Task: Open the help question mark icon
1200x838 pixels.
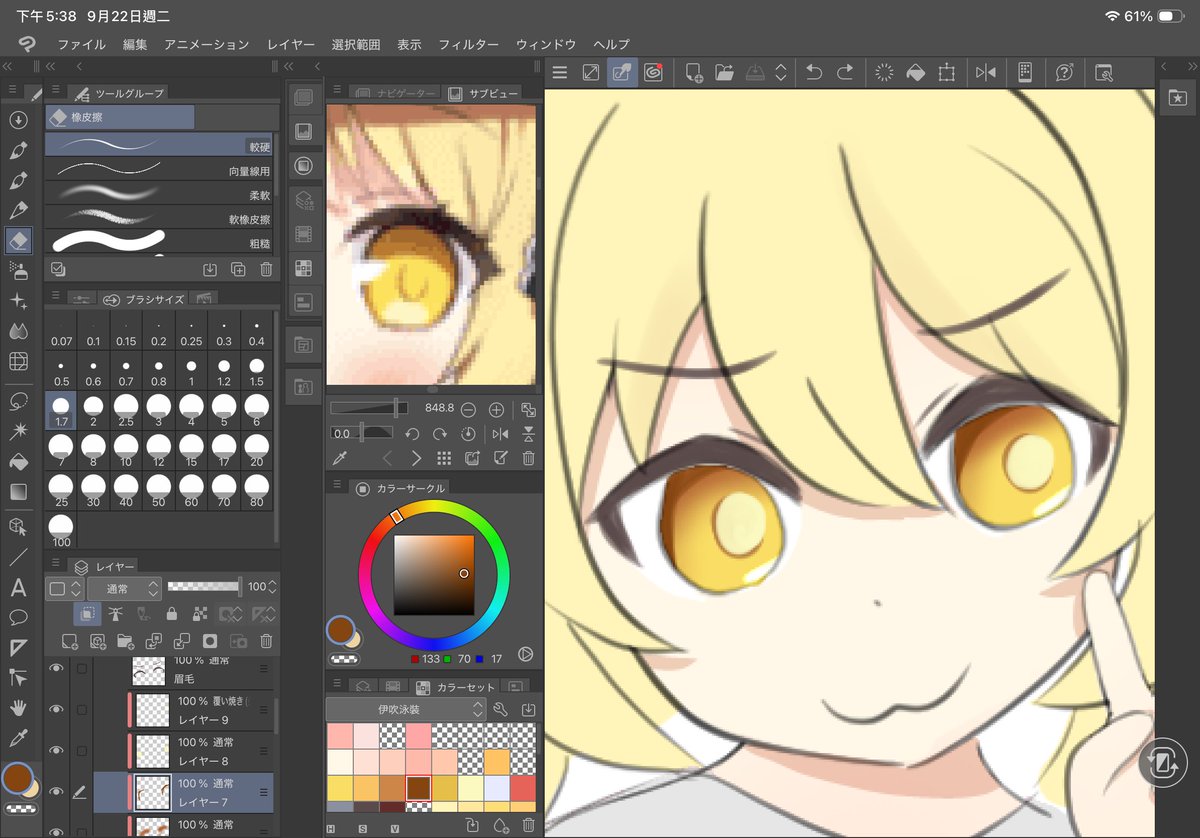Action: (1065, 72)
